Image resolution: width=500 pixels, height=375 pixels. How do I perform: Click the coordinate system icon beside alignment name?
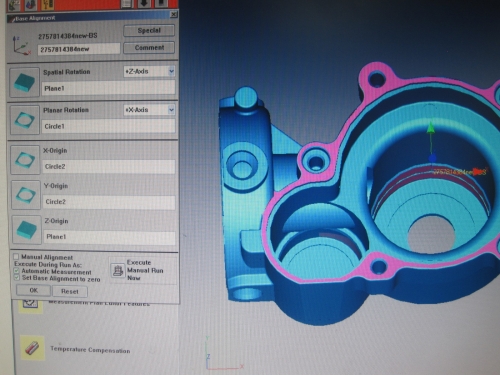(x=21, y=46)
